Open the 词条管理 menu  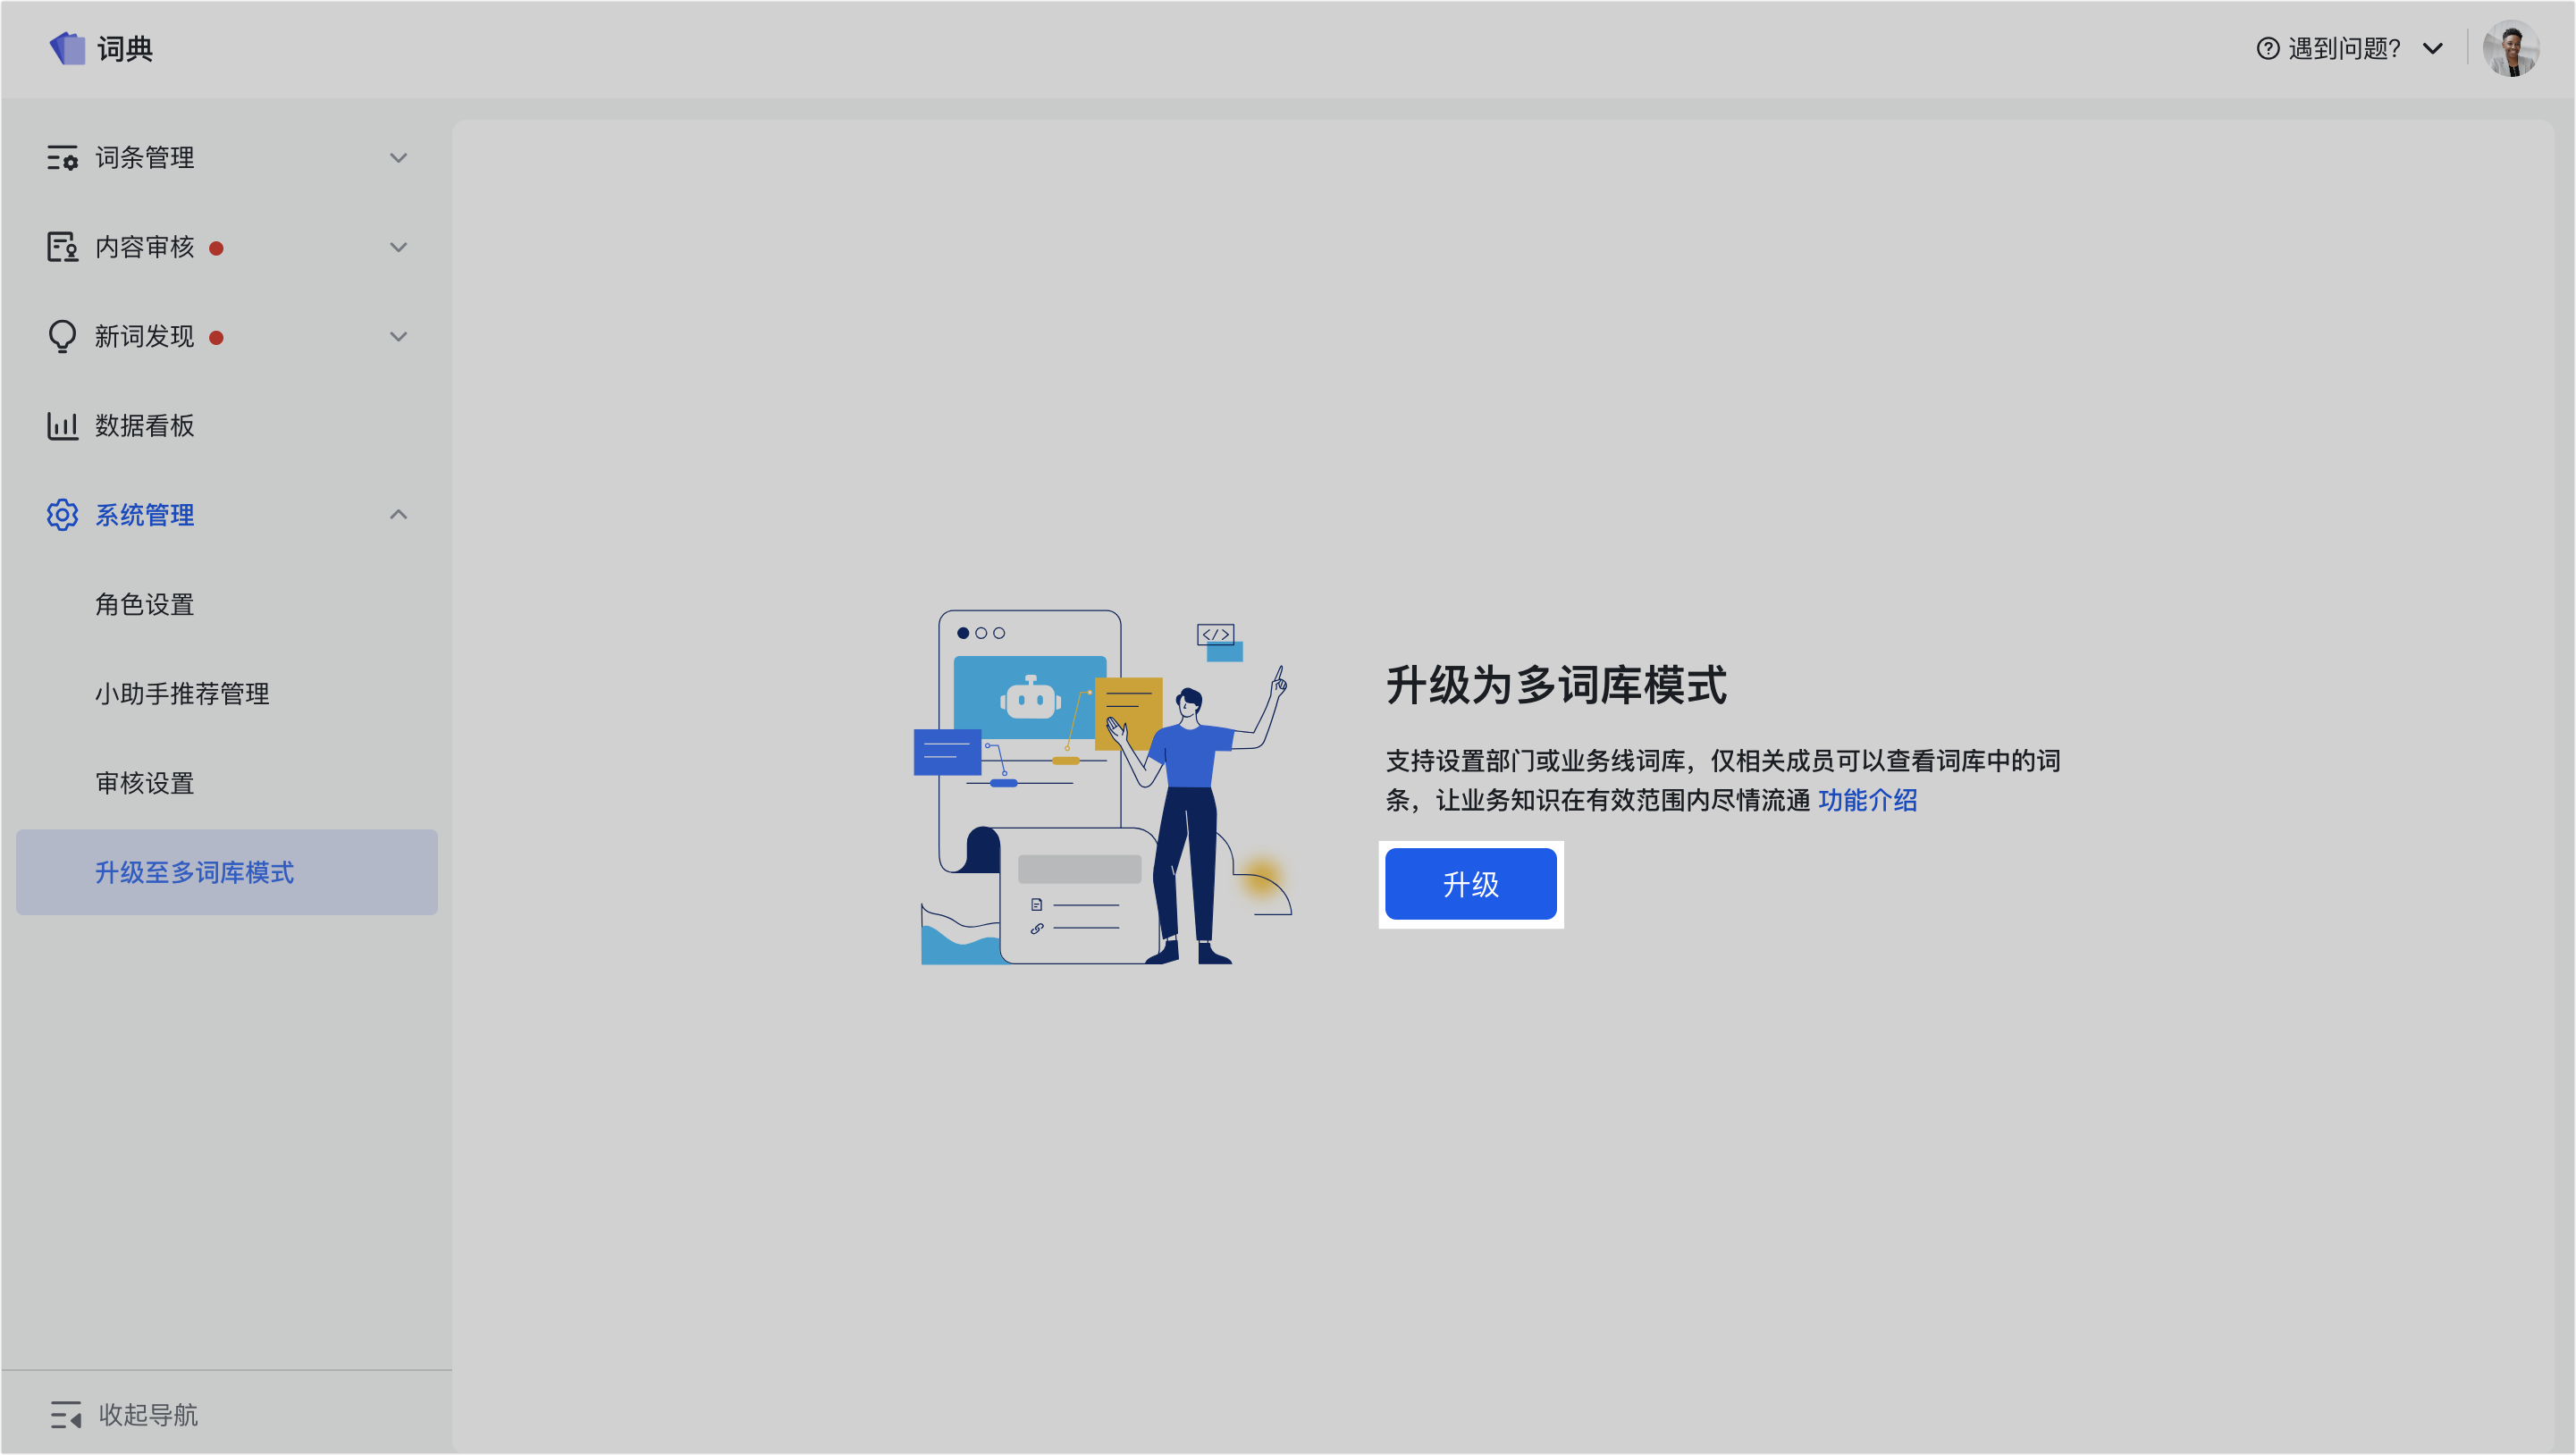click(227, 158)
